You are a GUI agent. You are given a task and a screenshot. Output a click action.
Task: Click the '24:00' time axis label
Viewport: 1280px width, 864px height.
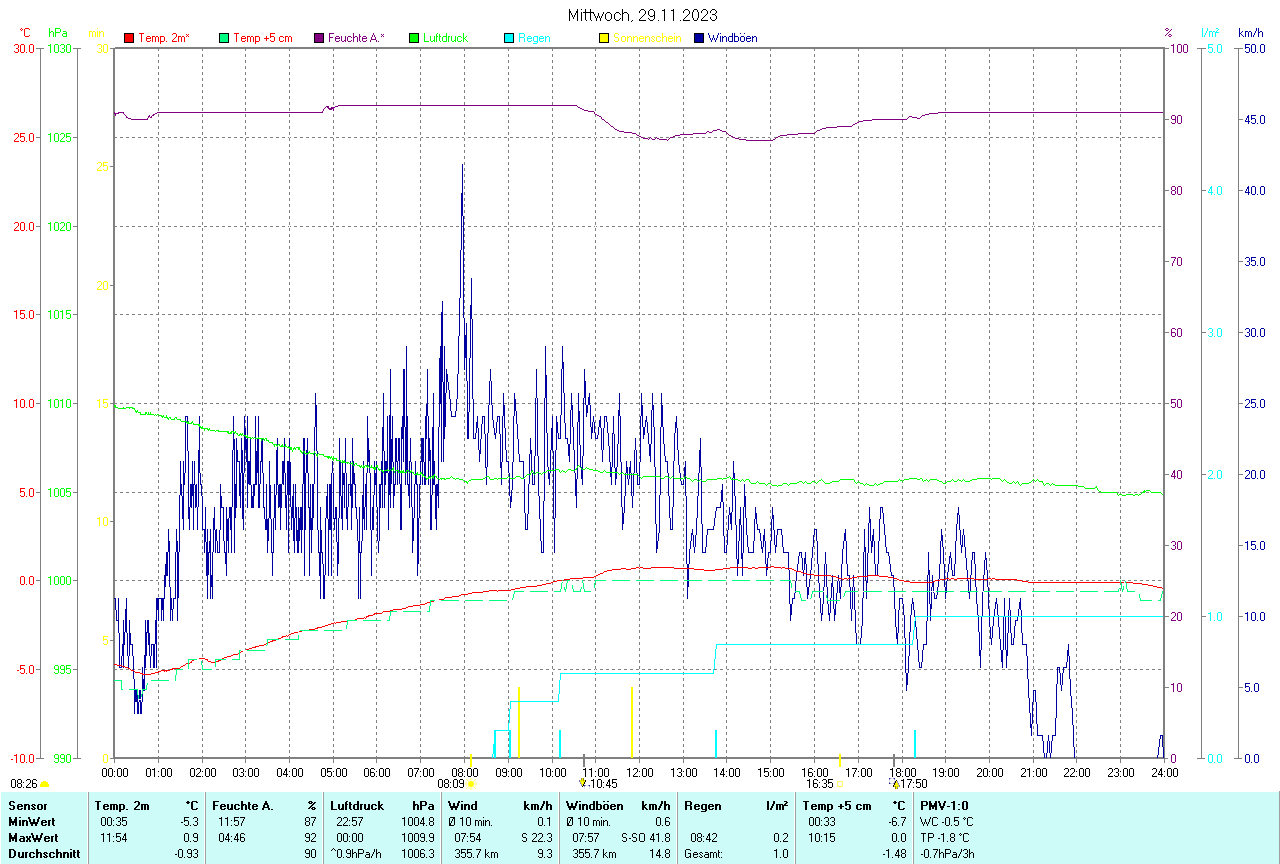(x=1164, y=773)
